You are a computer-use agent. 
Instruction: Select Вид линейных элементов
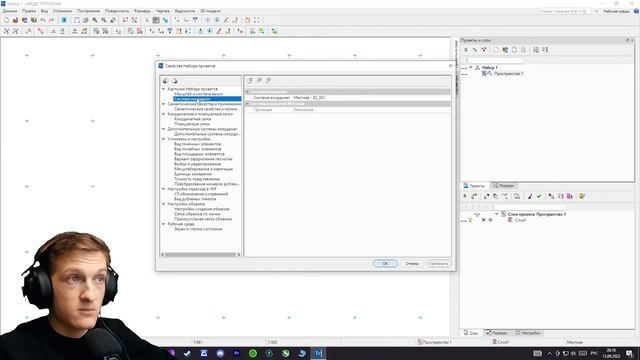coord(198,149)
